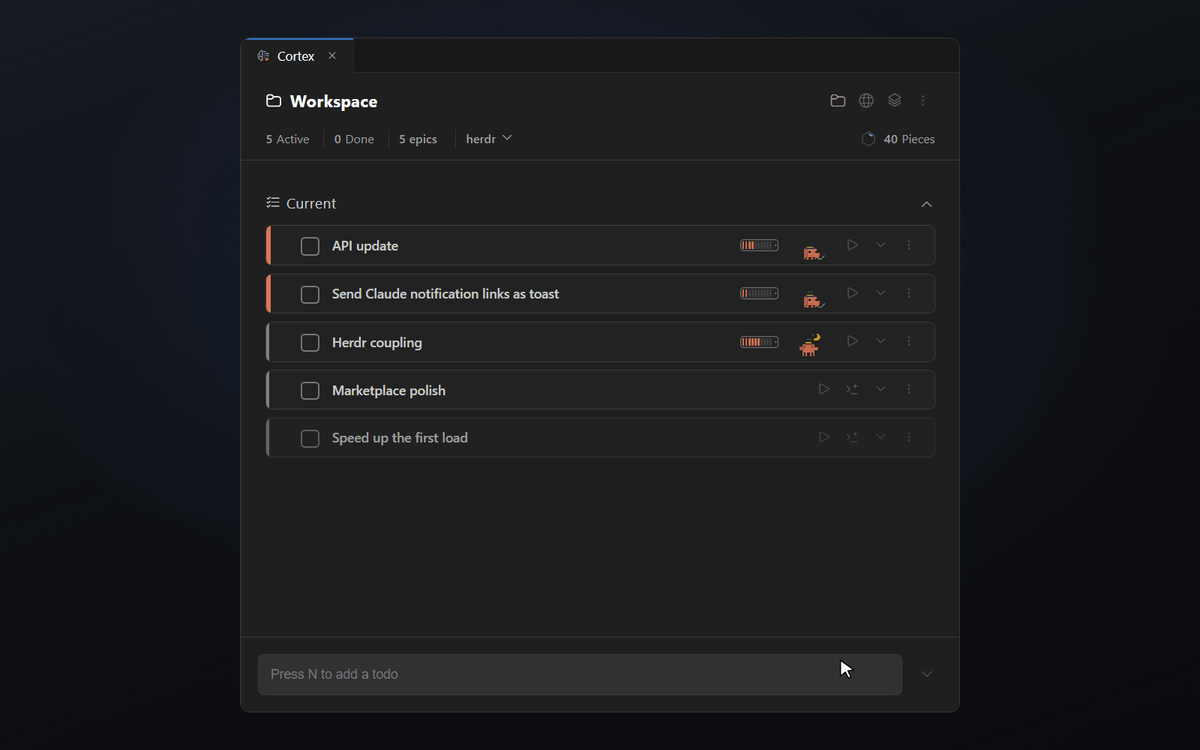Open Send Claude notification links as toast title
Image resolution: width=1200 pixels, height=750 pixels.
click(x=445, y=294)
